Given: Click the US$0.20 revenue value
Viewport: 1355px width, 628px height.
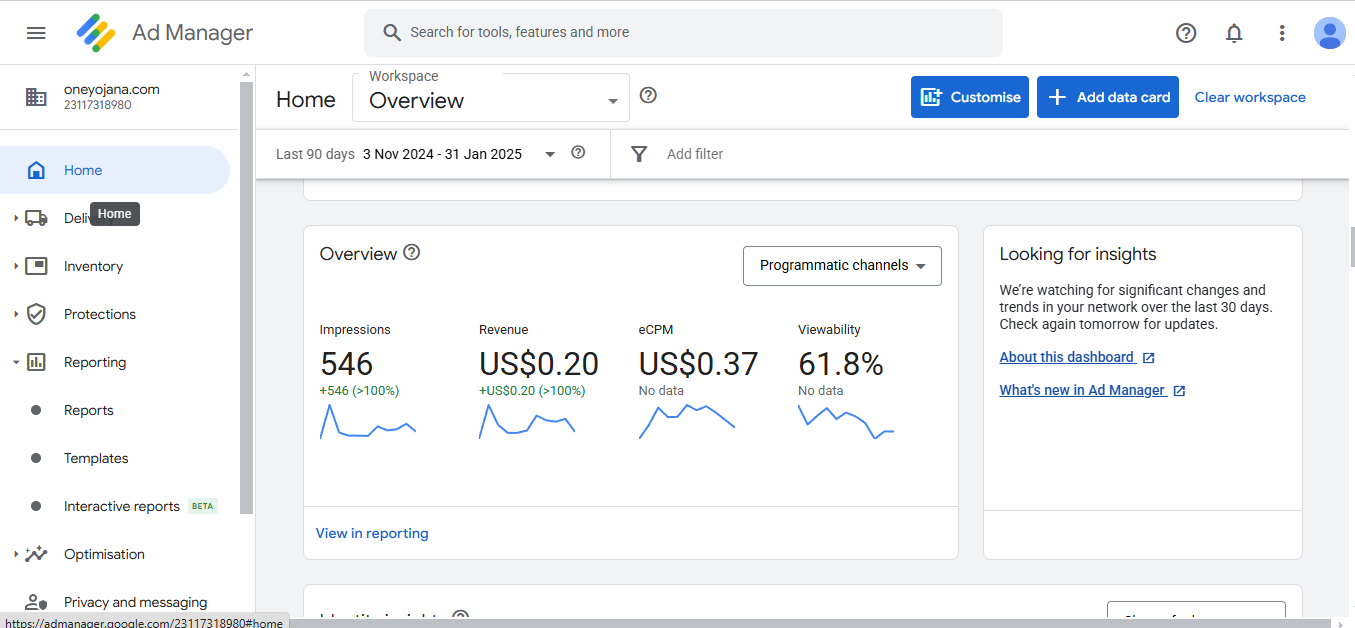Looking at the screenshot, I should [539, 364].
